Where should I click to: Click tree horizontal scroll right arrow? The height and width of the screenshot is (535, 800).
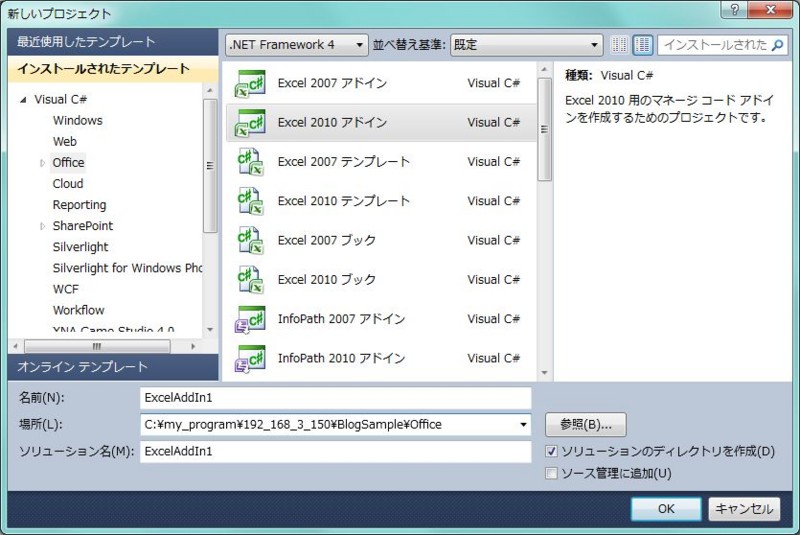(193, 346)
